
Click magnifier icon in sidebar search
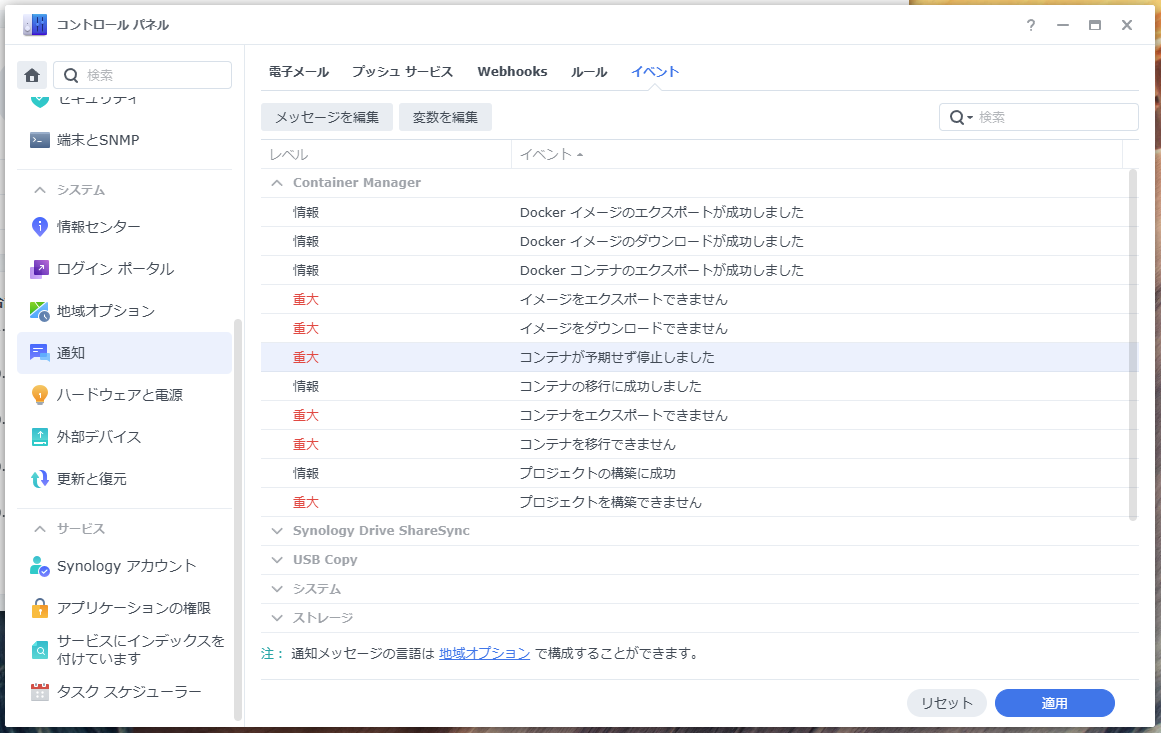[71, 76]
